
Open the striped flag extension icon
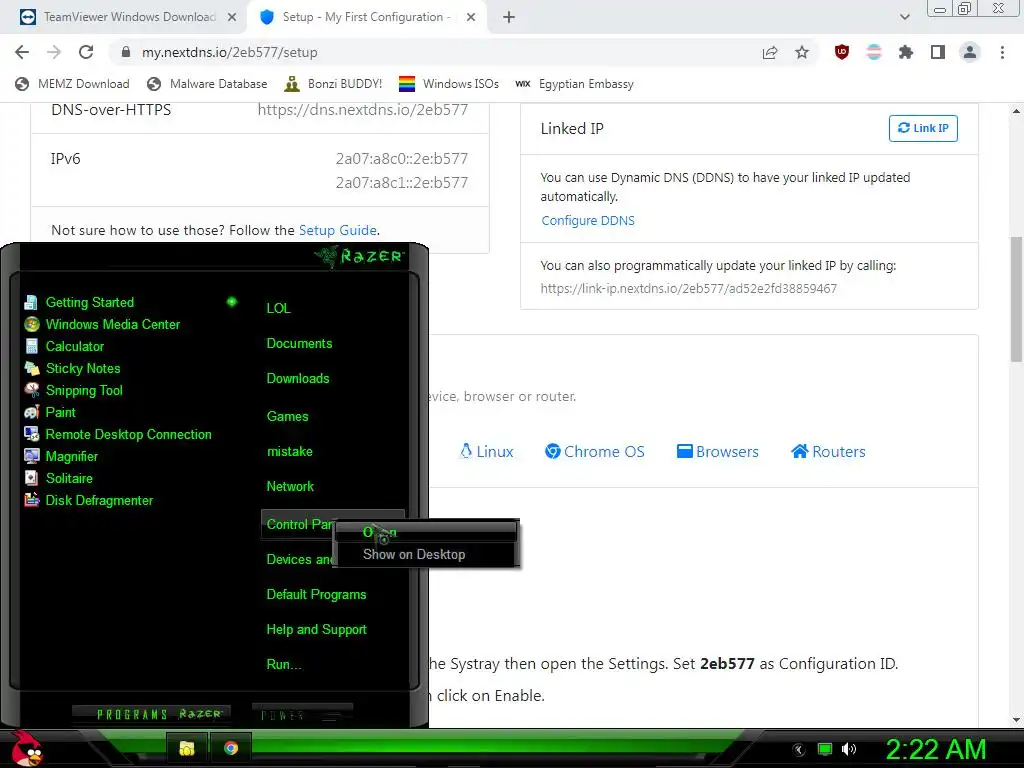(x=874, y=52)
